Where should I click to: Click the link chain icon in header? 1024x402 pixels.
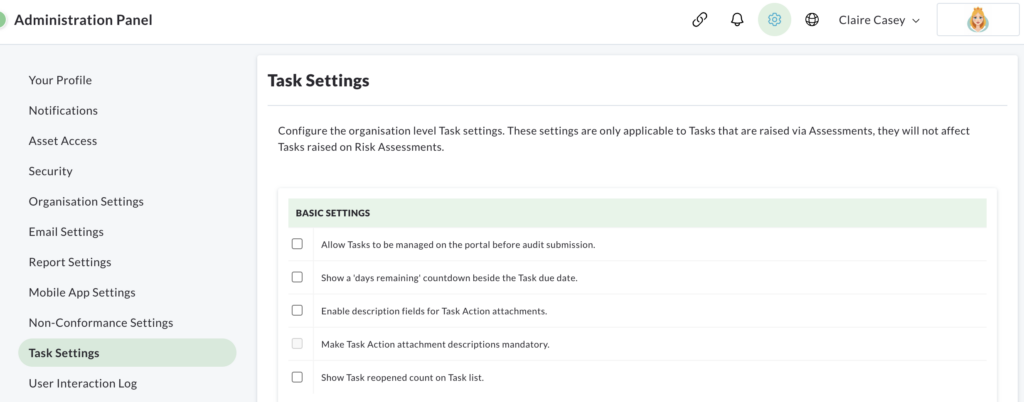(699, 20)
